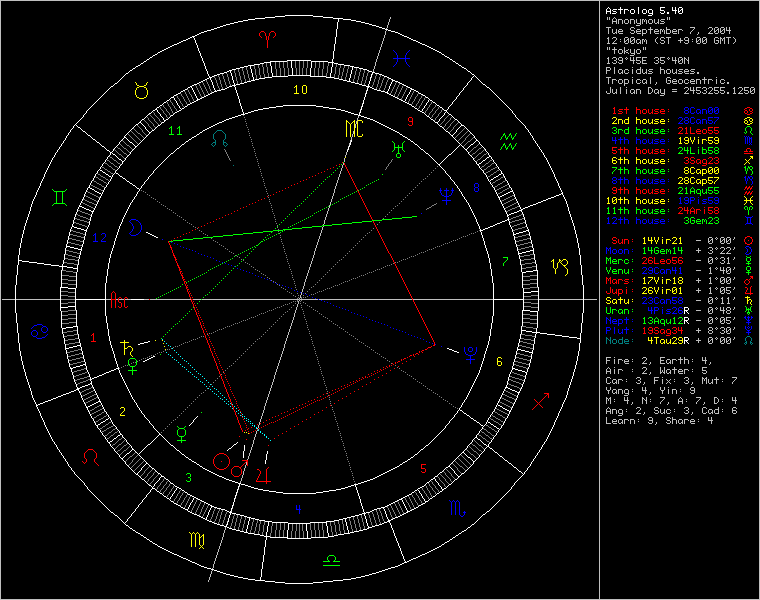760x600 pixels.
Task: Click the green Mercury glyph in the chart
Action: pyautogui.click(x=182, y=435)
